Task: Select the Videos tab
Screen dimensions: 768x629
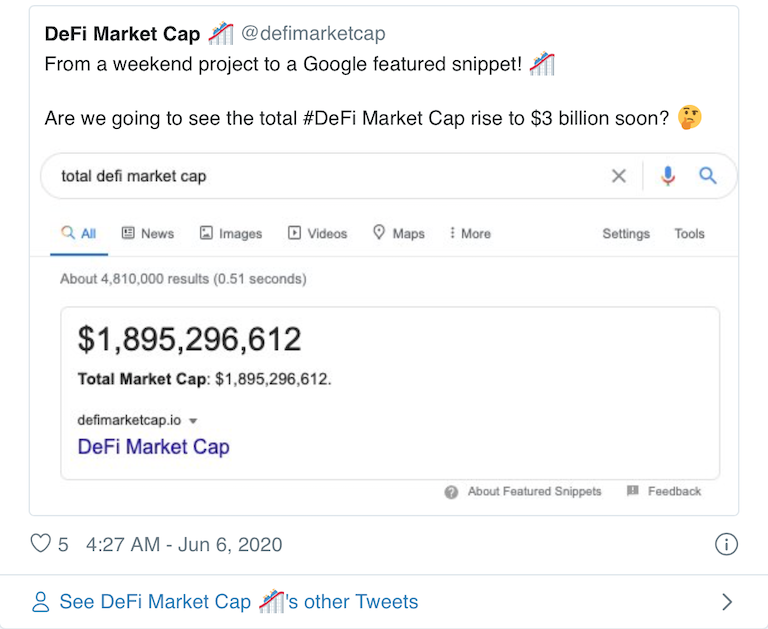Action: tap(317, 234)
